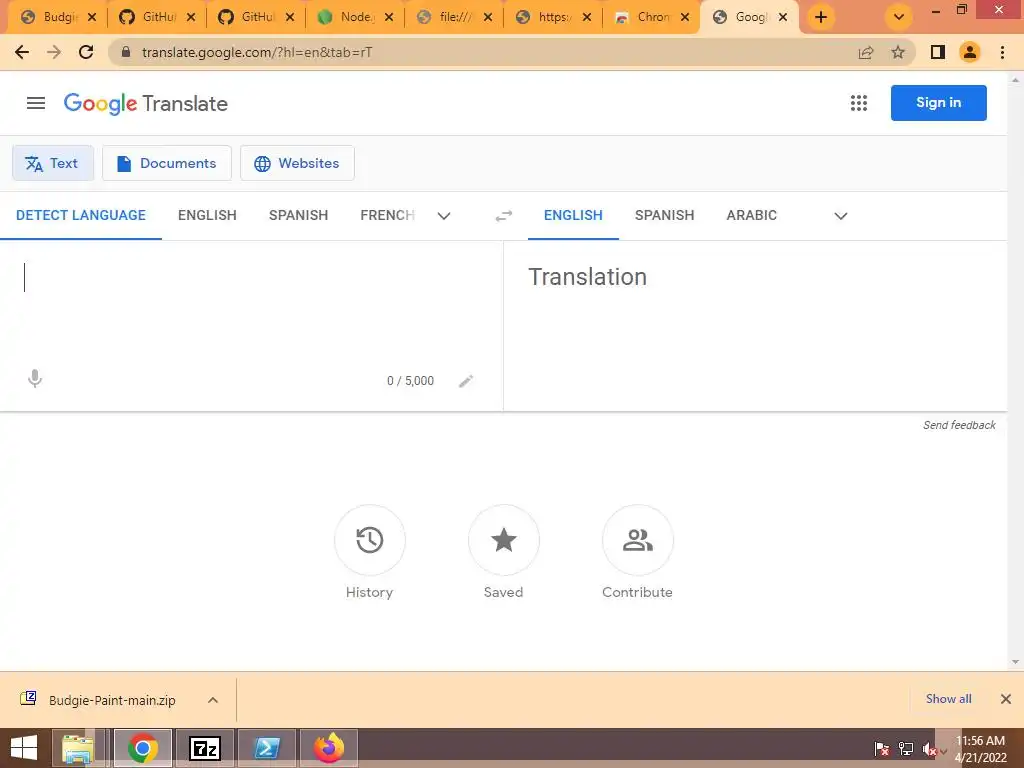This screenshot has height=768, width=1024.
Task: Open 7-Zip from taskbar
Action: pyautogui.click(x=204, y=748)
